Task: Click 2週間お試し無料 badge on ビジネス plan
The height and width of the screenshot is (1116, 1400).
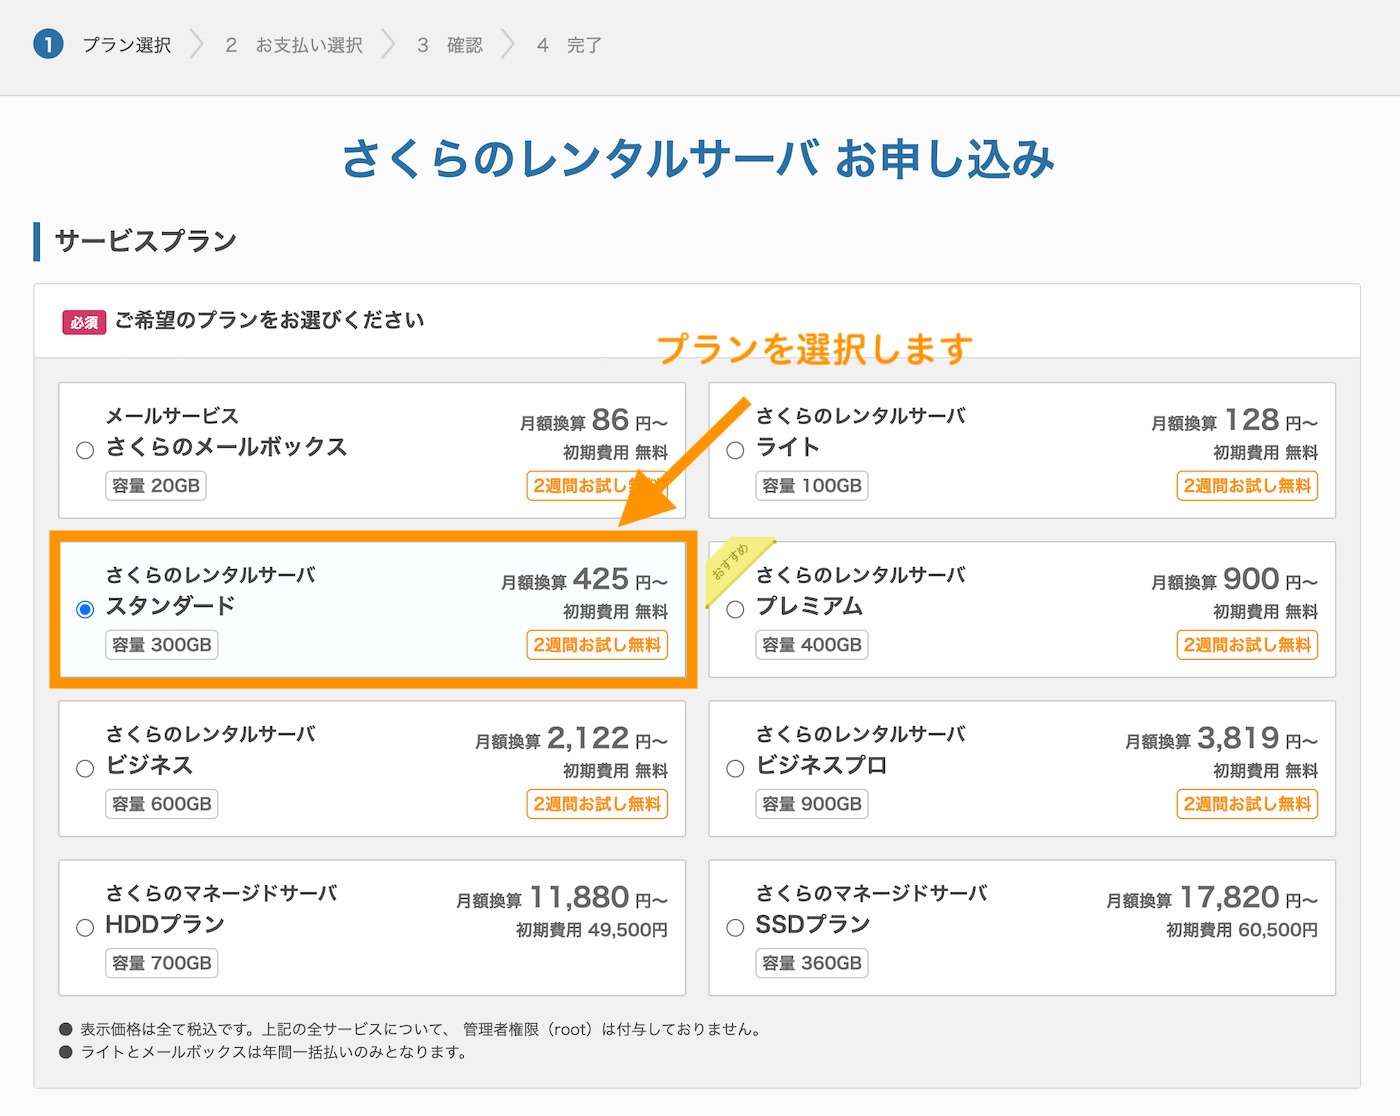Action: (x=597, y=804)
